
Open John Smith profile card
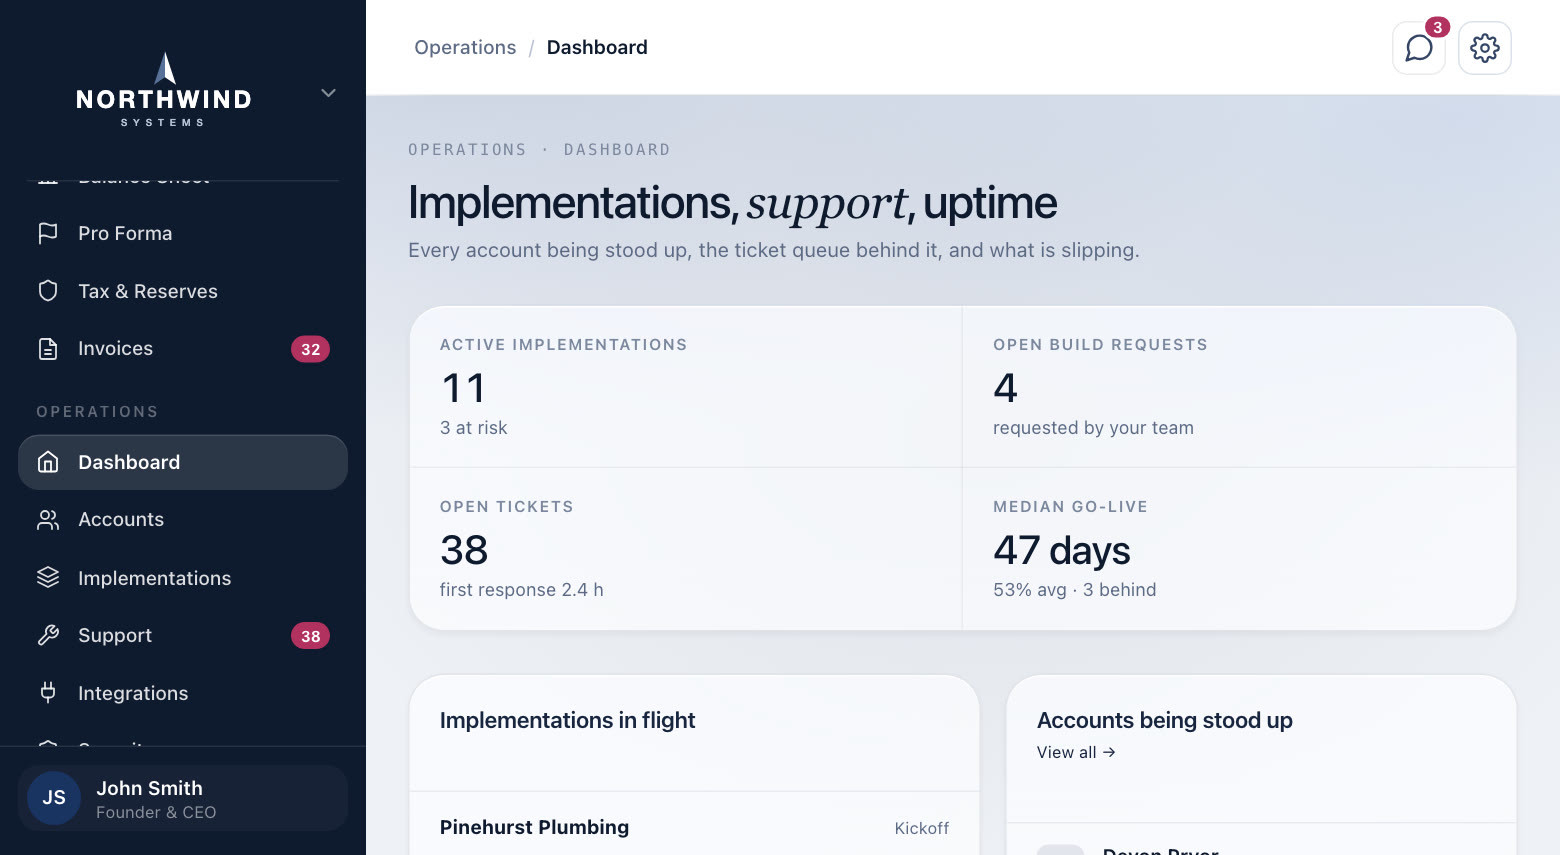(x=183, y=798)
